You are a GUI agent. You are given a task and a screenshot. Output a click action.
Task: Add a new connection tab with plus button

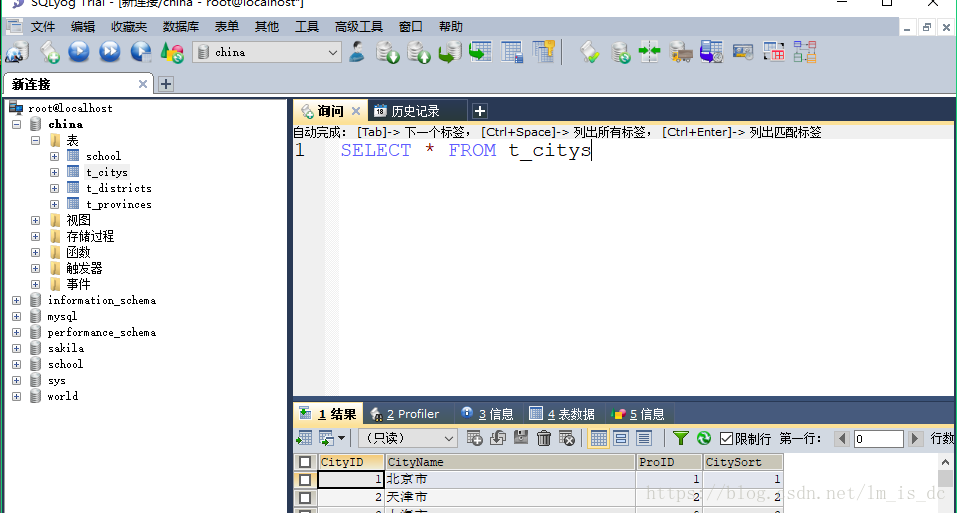166,84
